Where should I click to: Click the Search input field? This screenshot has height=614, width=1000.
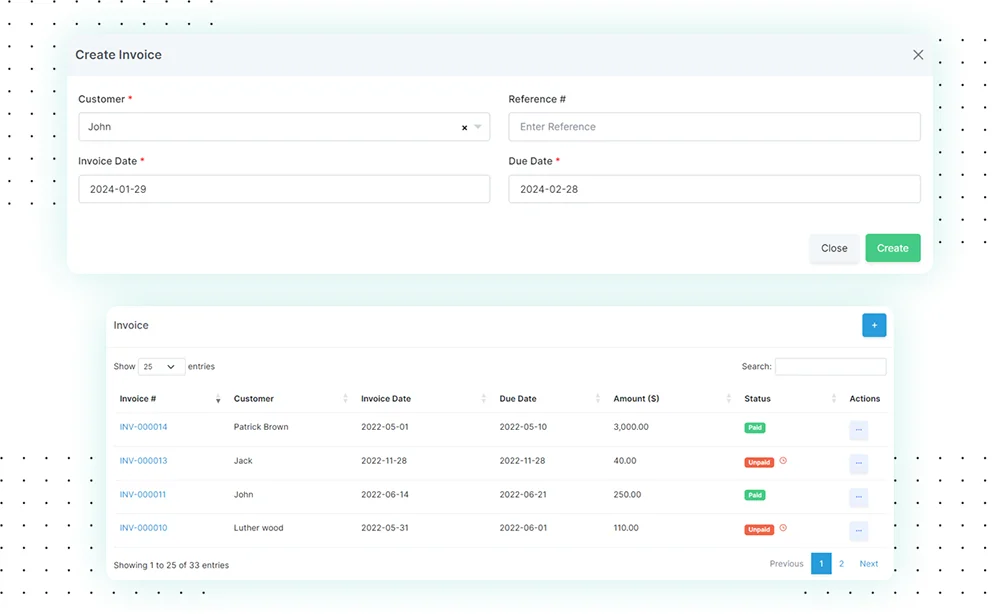click(x=830, y=366)
